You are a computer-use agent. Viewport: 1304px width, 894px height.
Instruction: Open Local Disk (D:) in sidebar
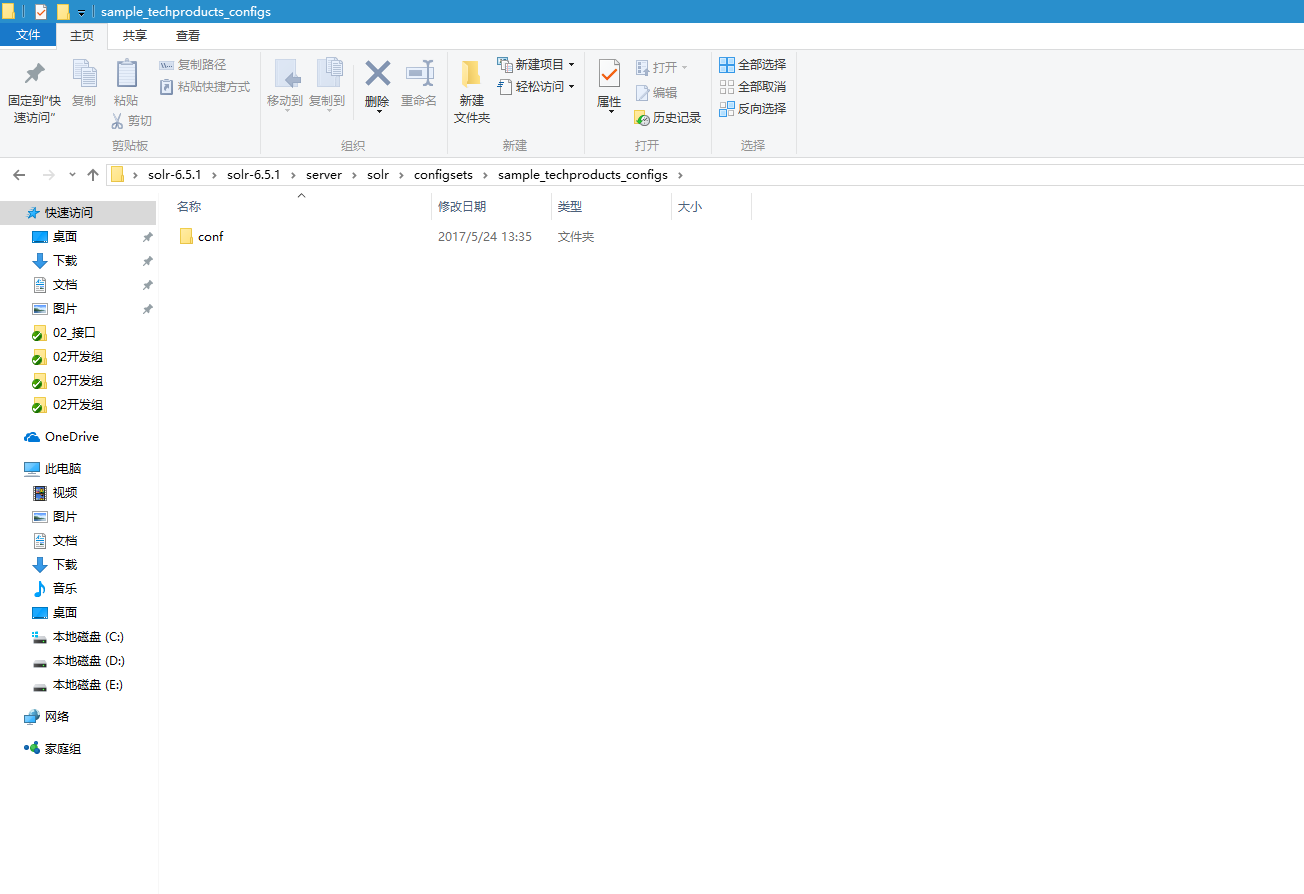pos(78,661)
